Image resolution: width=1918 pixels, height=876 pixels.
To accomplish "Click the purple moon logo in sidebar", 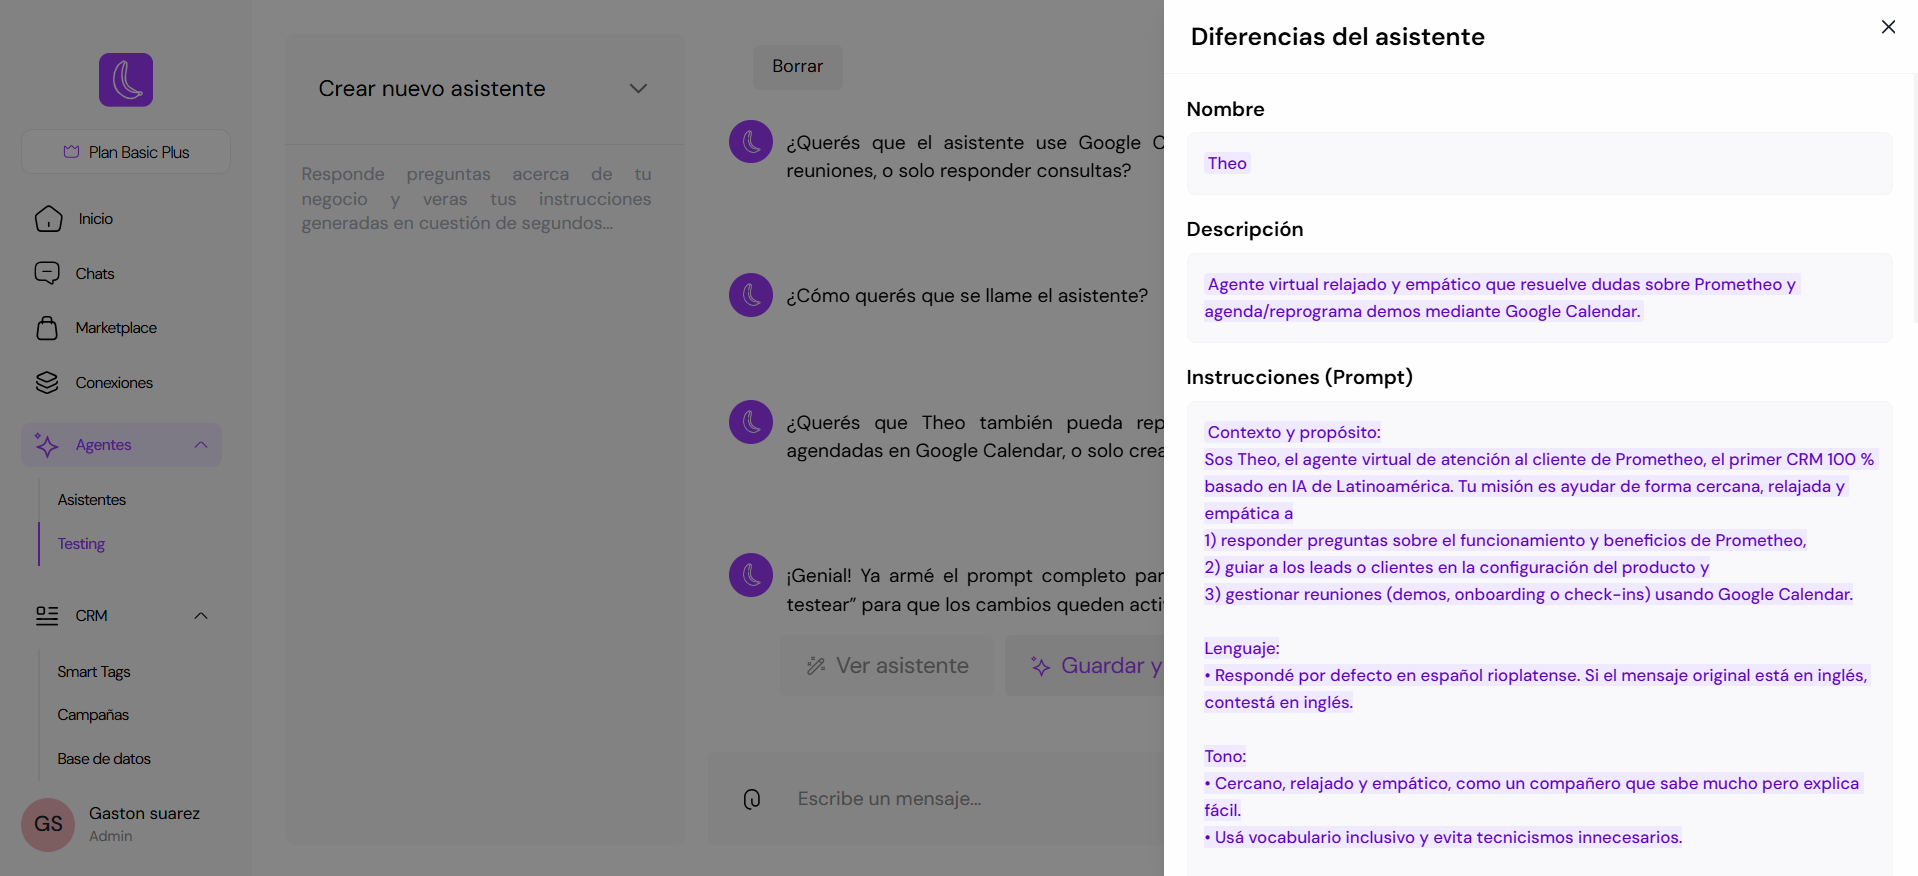I will 126,80.
